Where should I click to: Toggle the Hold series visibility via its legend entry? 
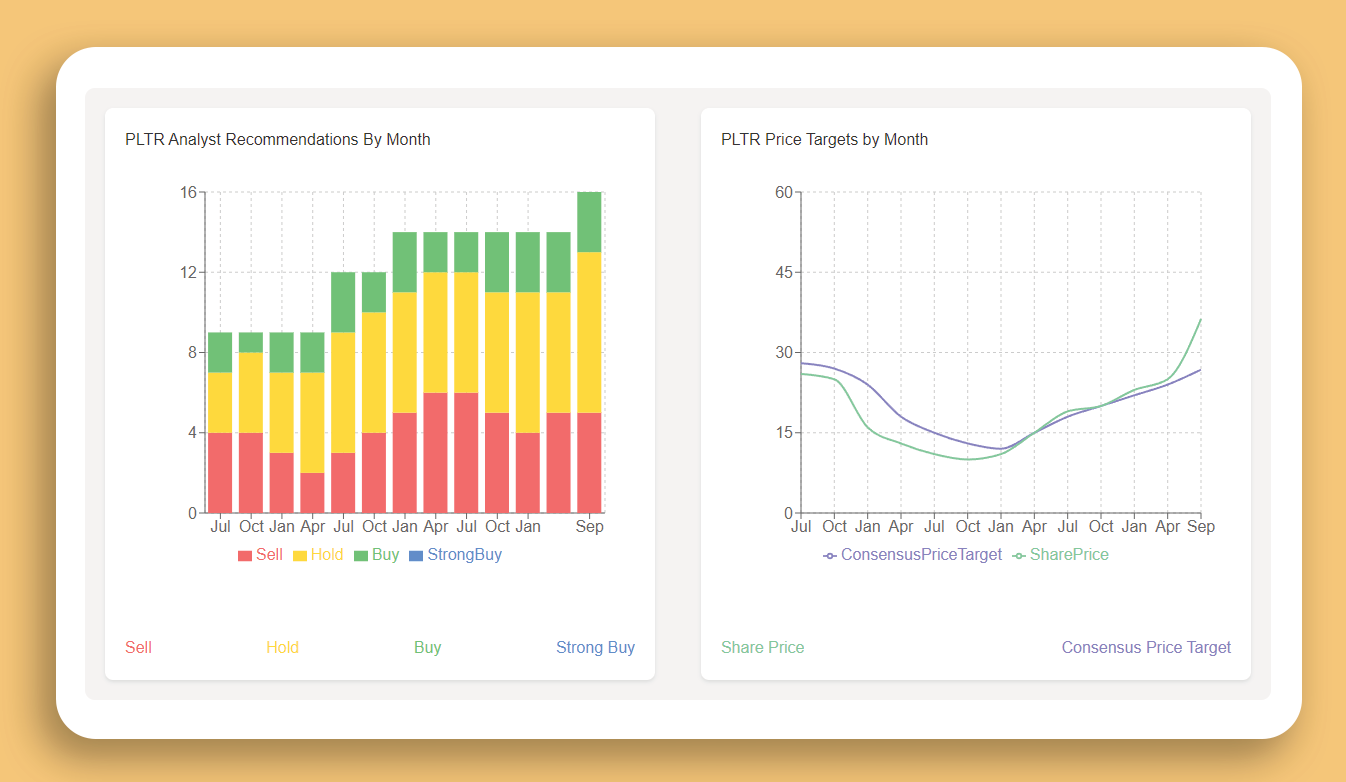pyautogui.click(x=318, y=554)
